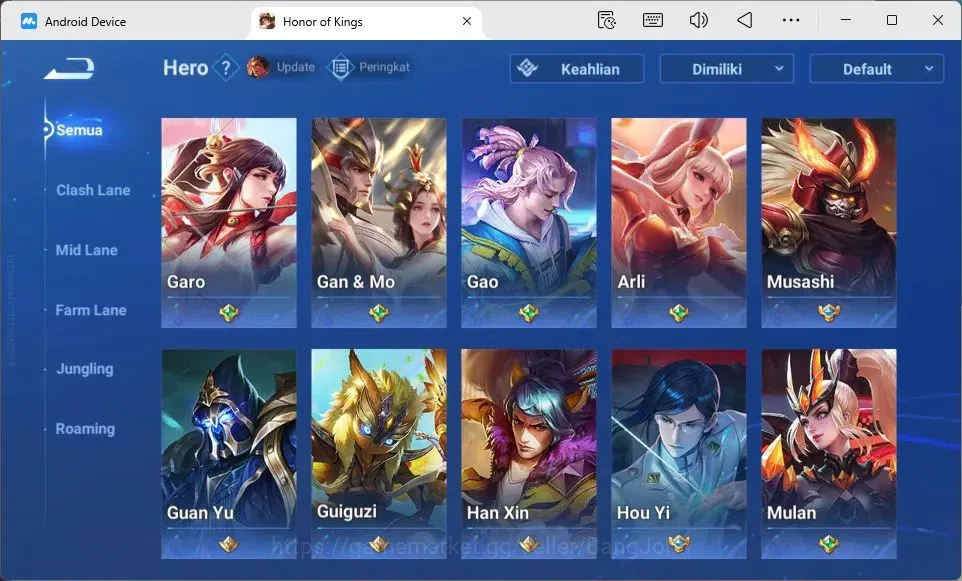Click Musashi's mastery badge icon
Image resolution: width=962 pixels, height=581 pixels.
829,313
